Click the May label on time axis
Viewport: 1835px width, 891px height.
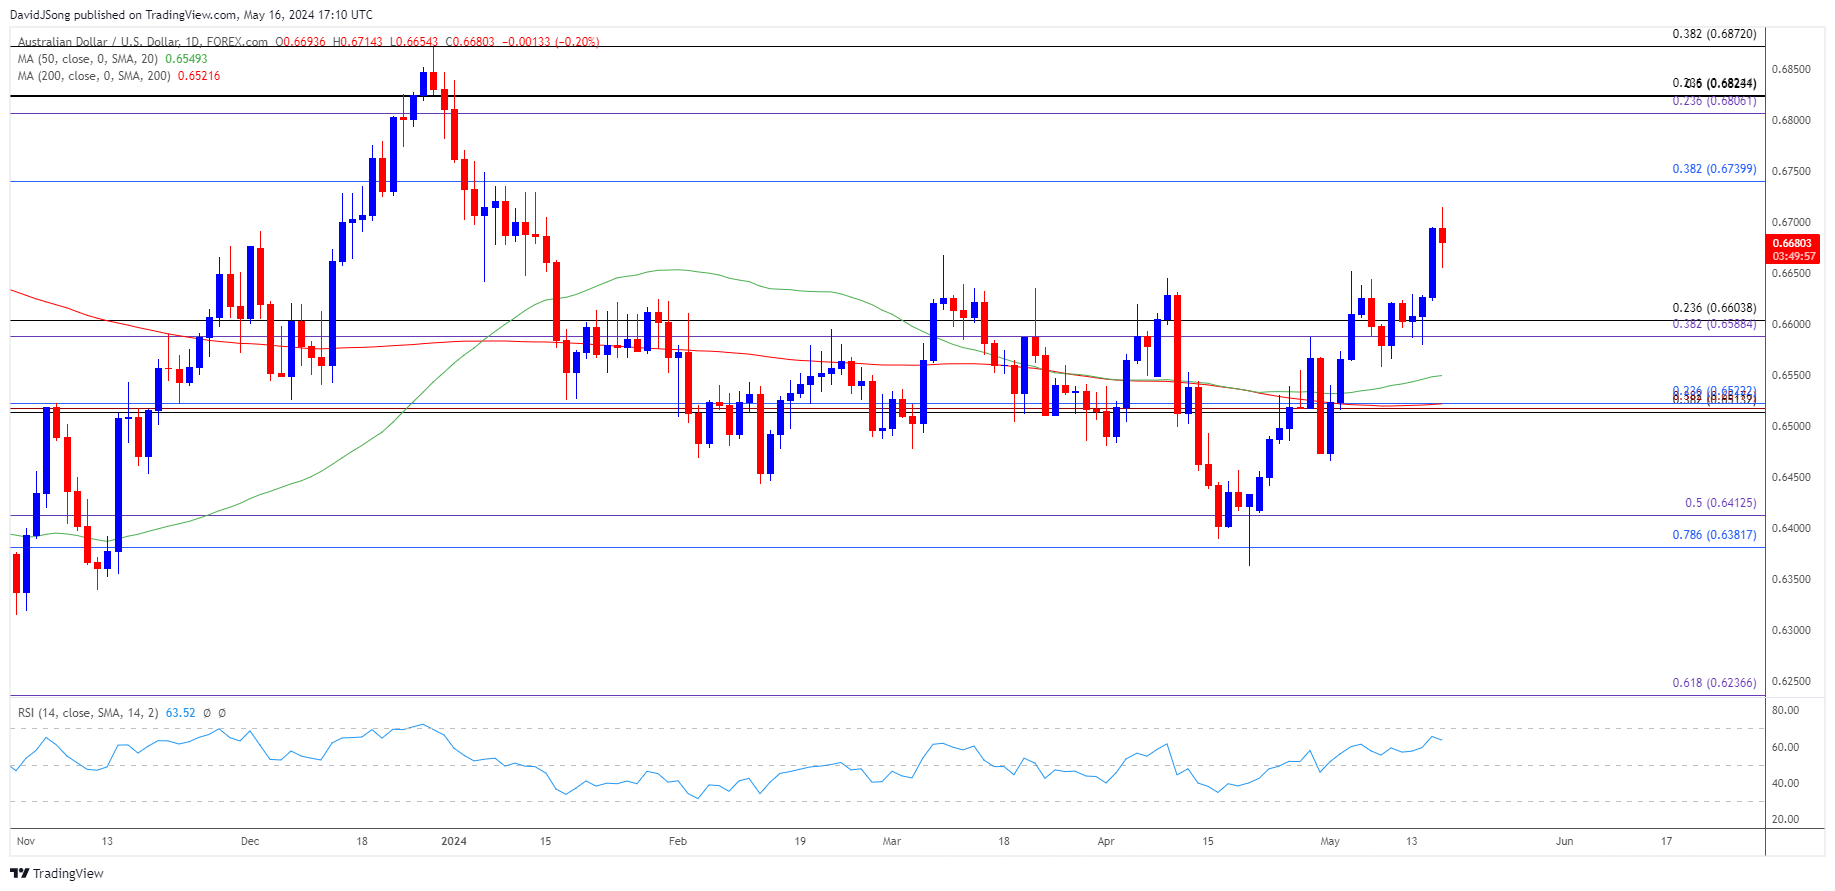(1330, 841)
